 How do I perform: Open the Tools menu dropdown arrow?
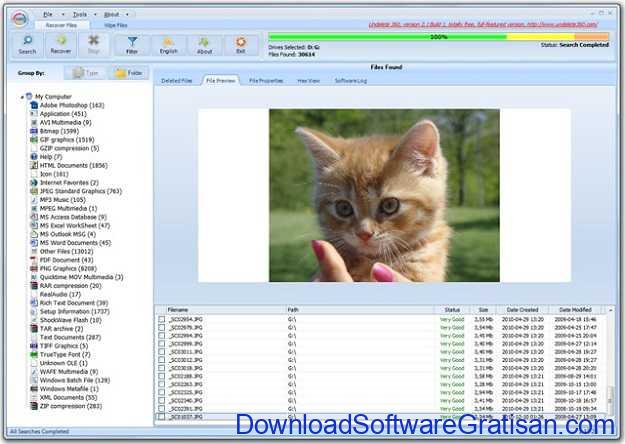coord(95,14)
